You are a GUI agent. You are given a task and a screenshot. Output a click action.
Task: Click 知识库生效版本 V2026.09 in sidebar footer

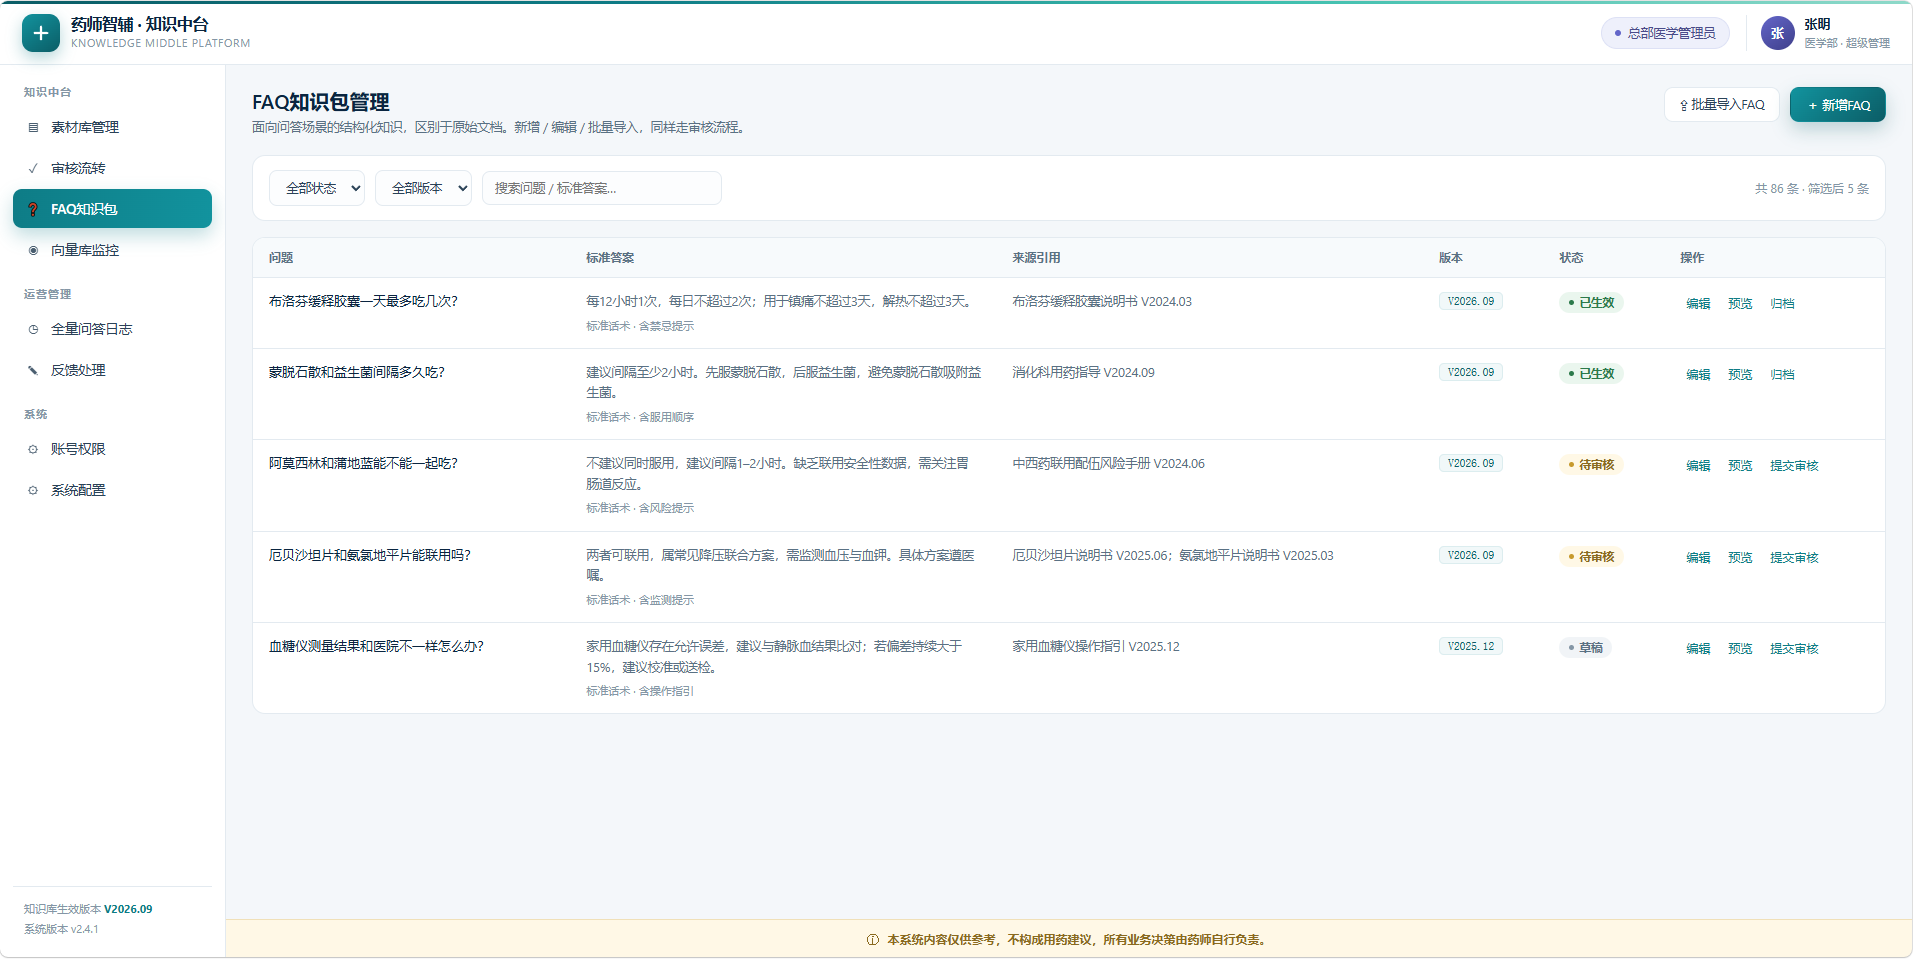point(88,910)
